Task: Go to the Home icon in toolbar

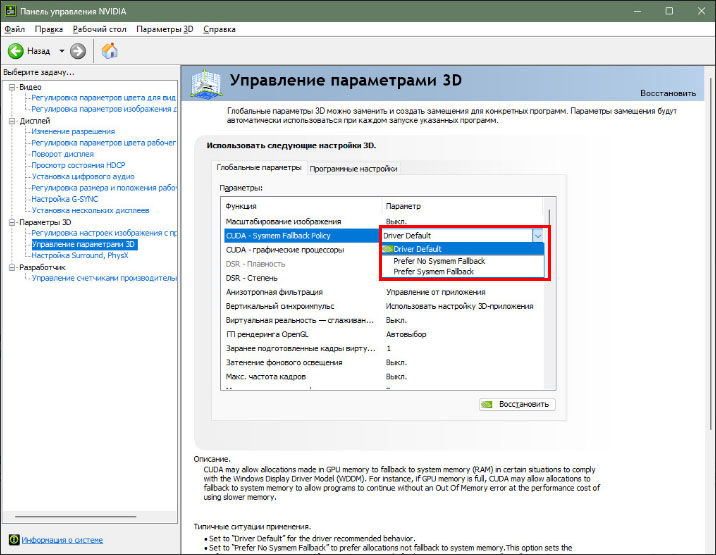Action: (110, 51)
